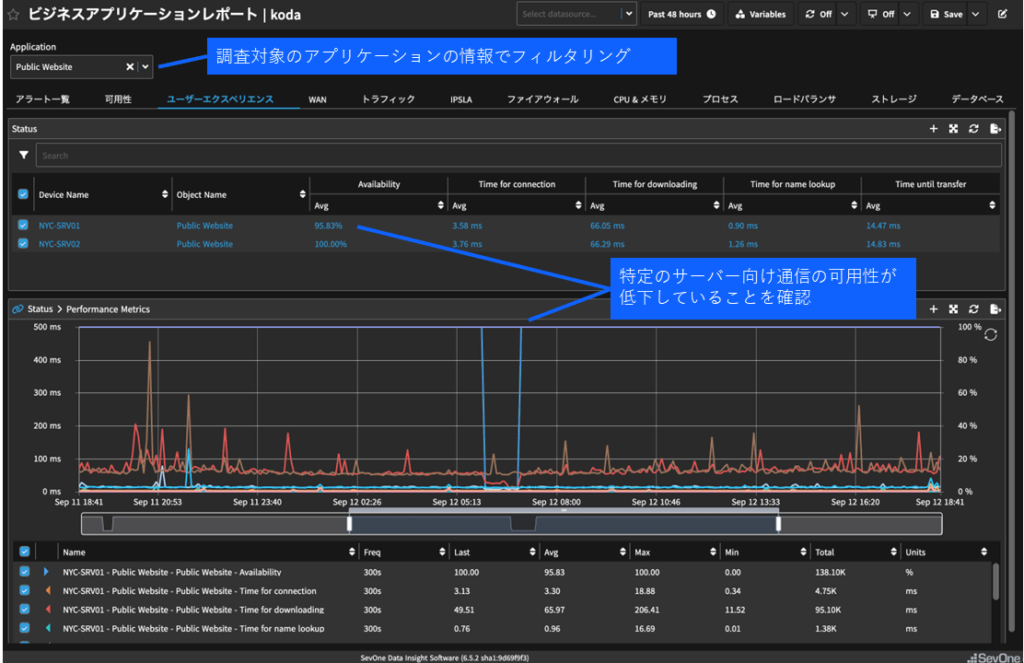Export the Performance Metrics panel
Viewport: 1024px width, 663px height.
(x=995, y=310)
